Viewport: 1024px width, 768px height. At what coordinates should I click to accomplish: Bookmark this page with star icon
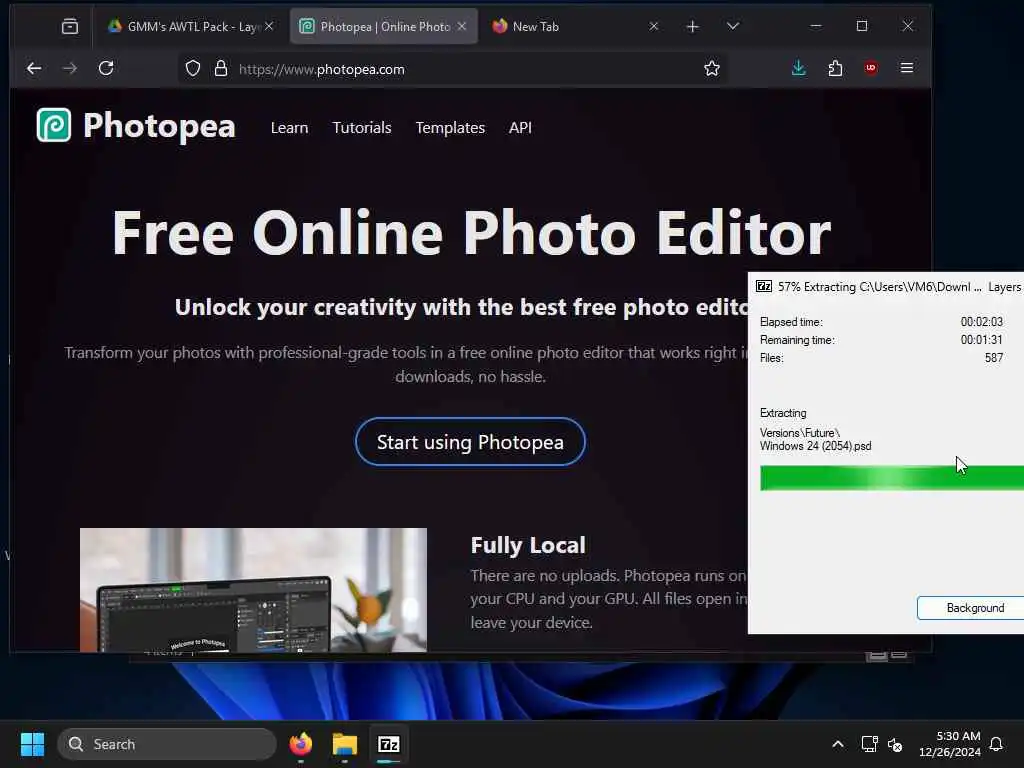712,69
